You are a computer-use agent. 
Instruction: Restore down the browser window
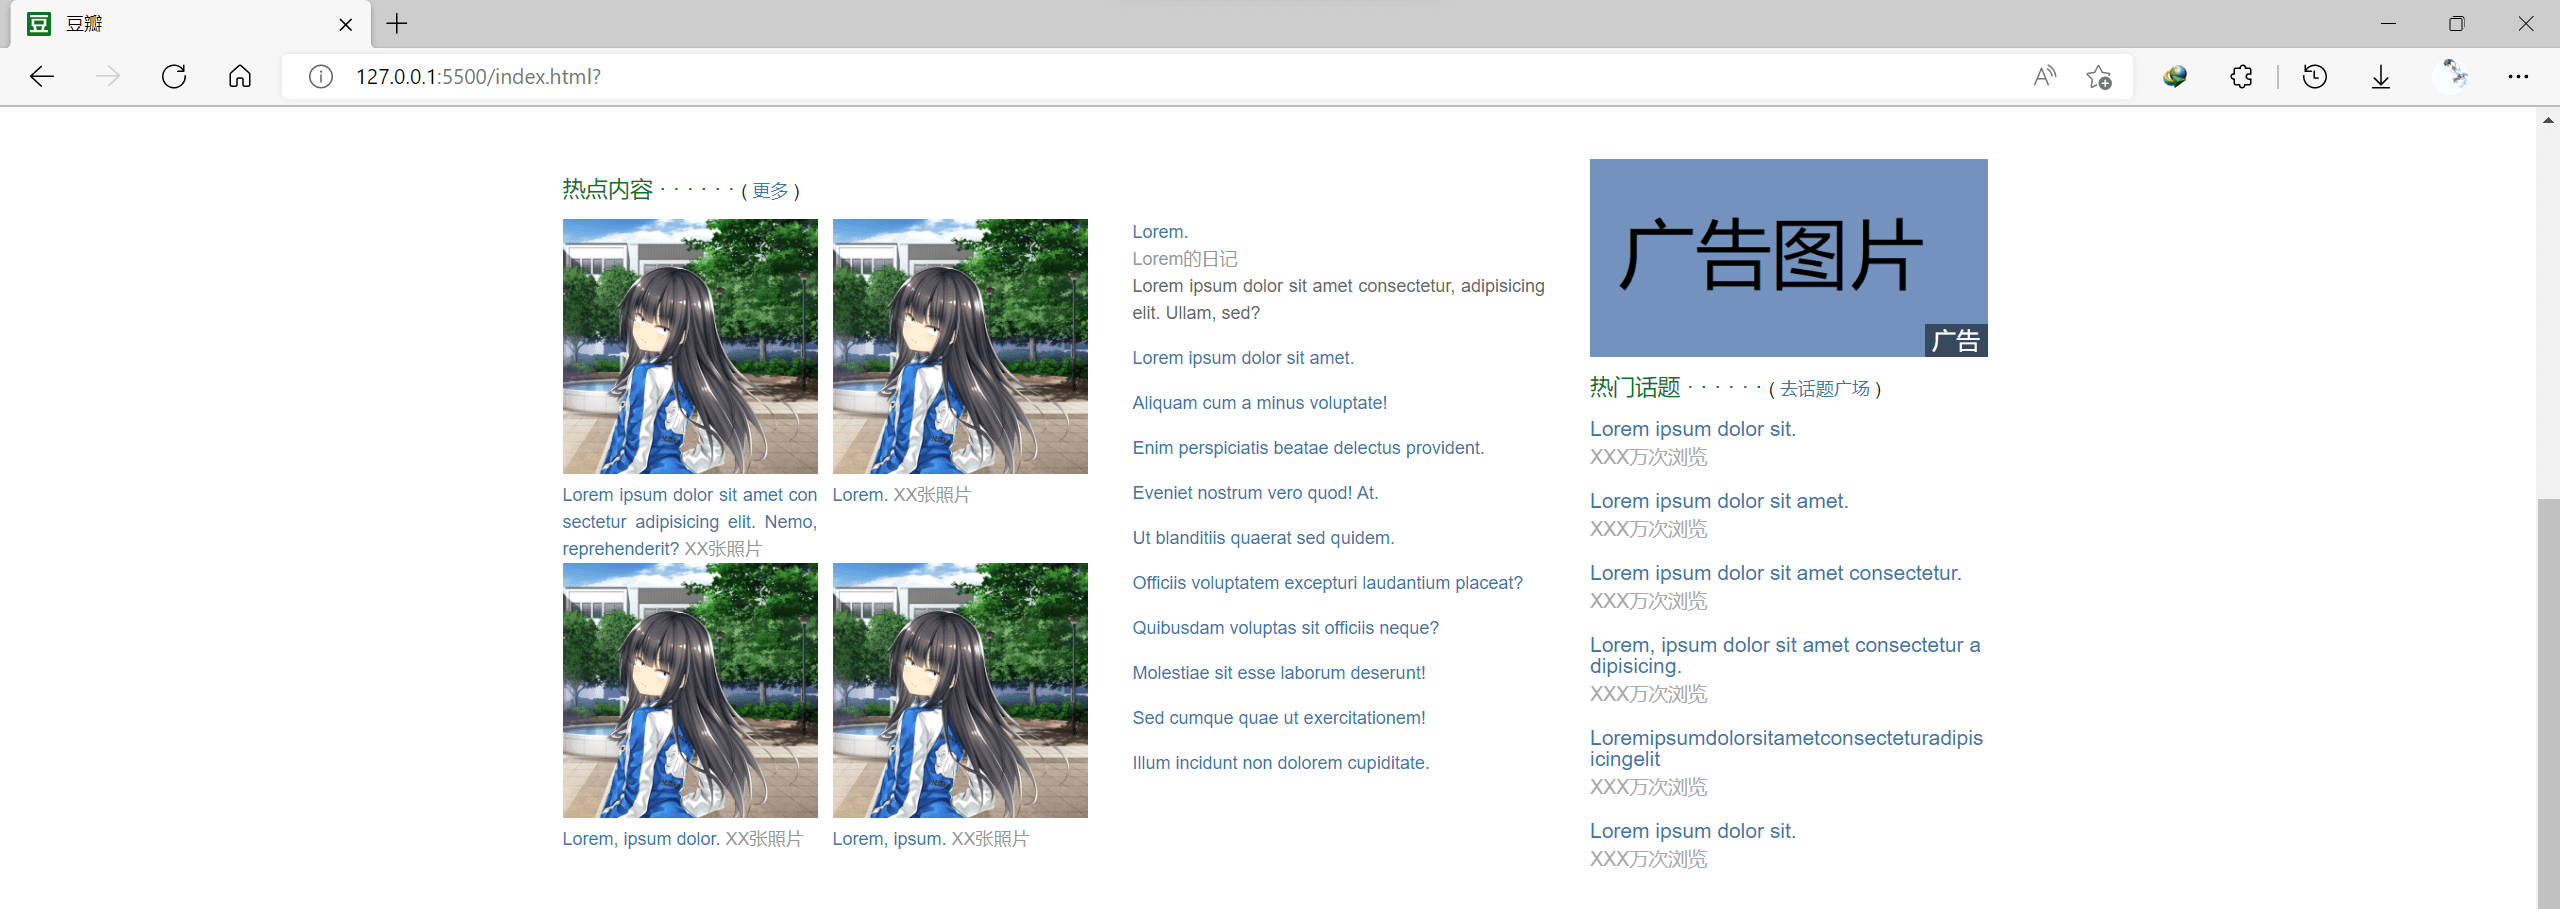(2457, 24)
